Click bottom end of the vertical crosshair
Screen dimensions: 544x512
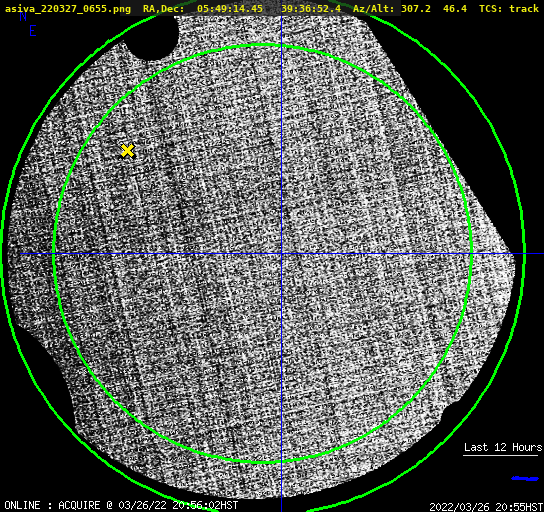[x=281, y=509]
